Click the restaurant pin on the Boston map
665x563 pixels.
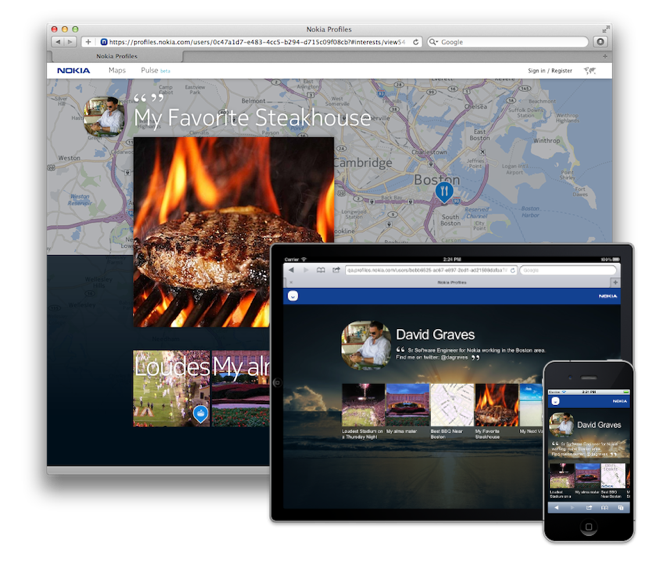[x=444, y=192]
